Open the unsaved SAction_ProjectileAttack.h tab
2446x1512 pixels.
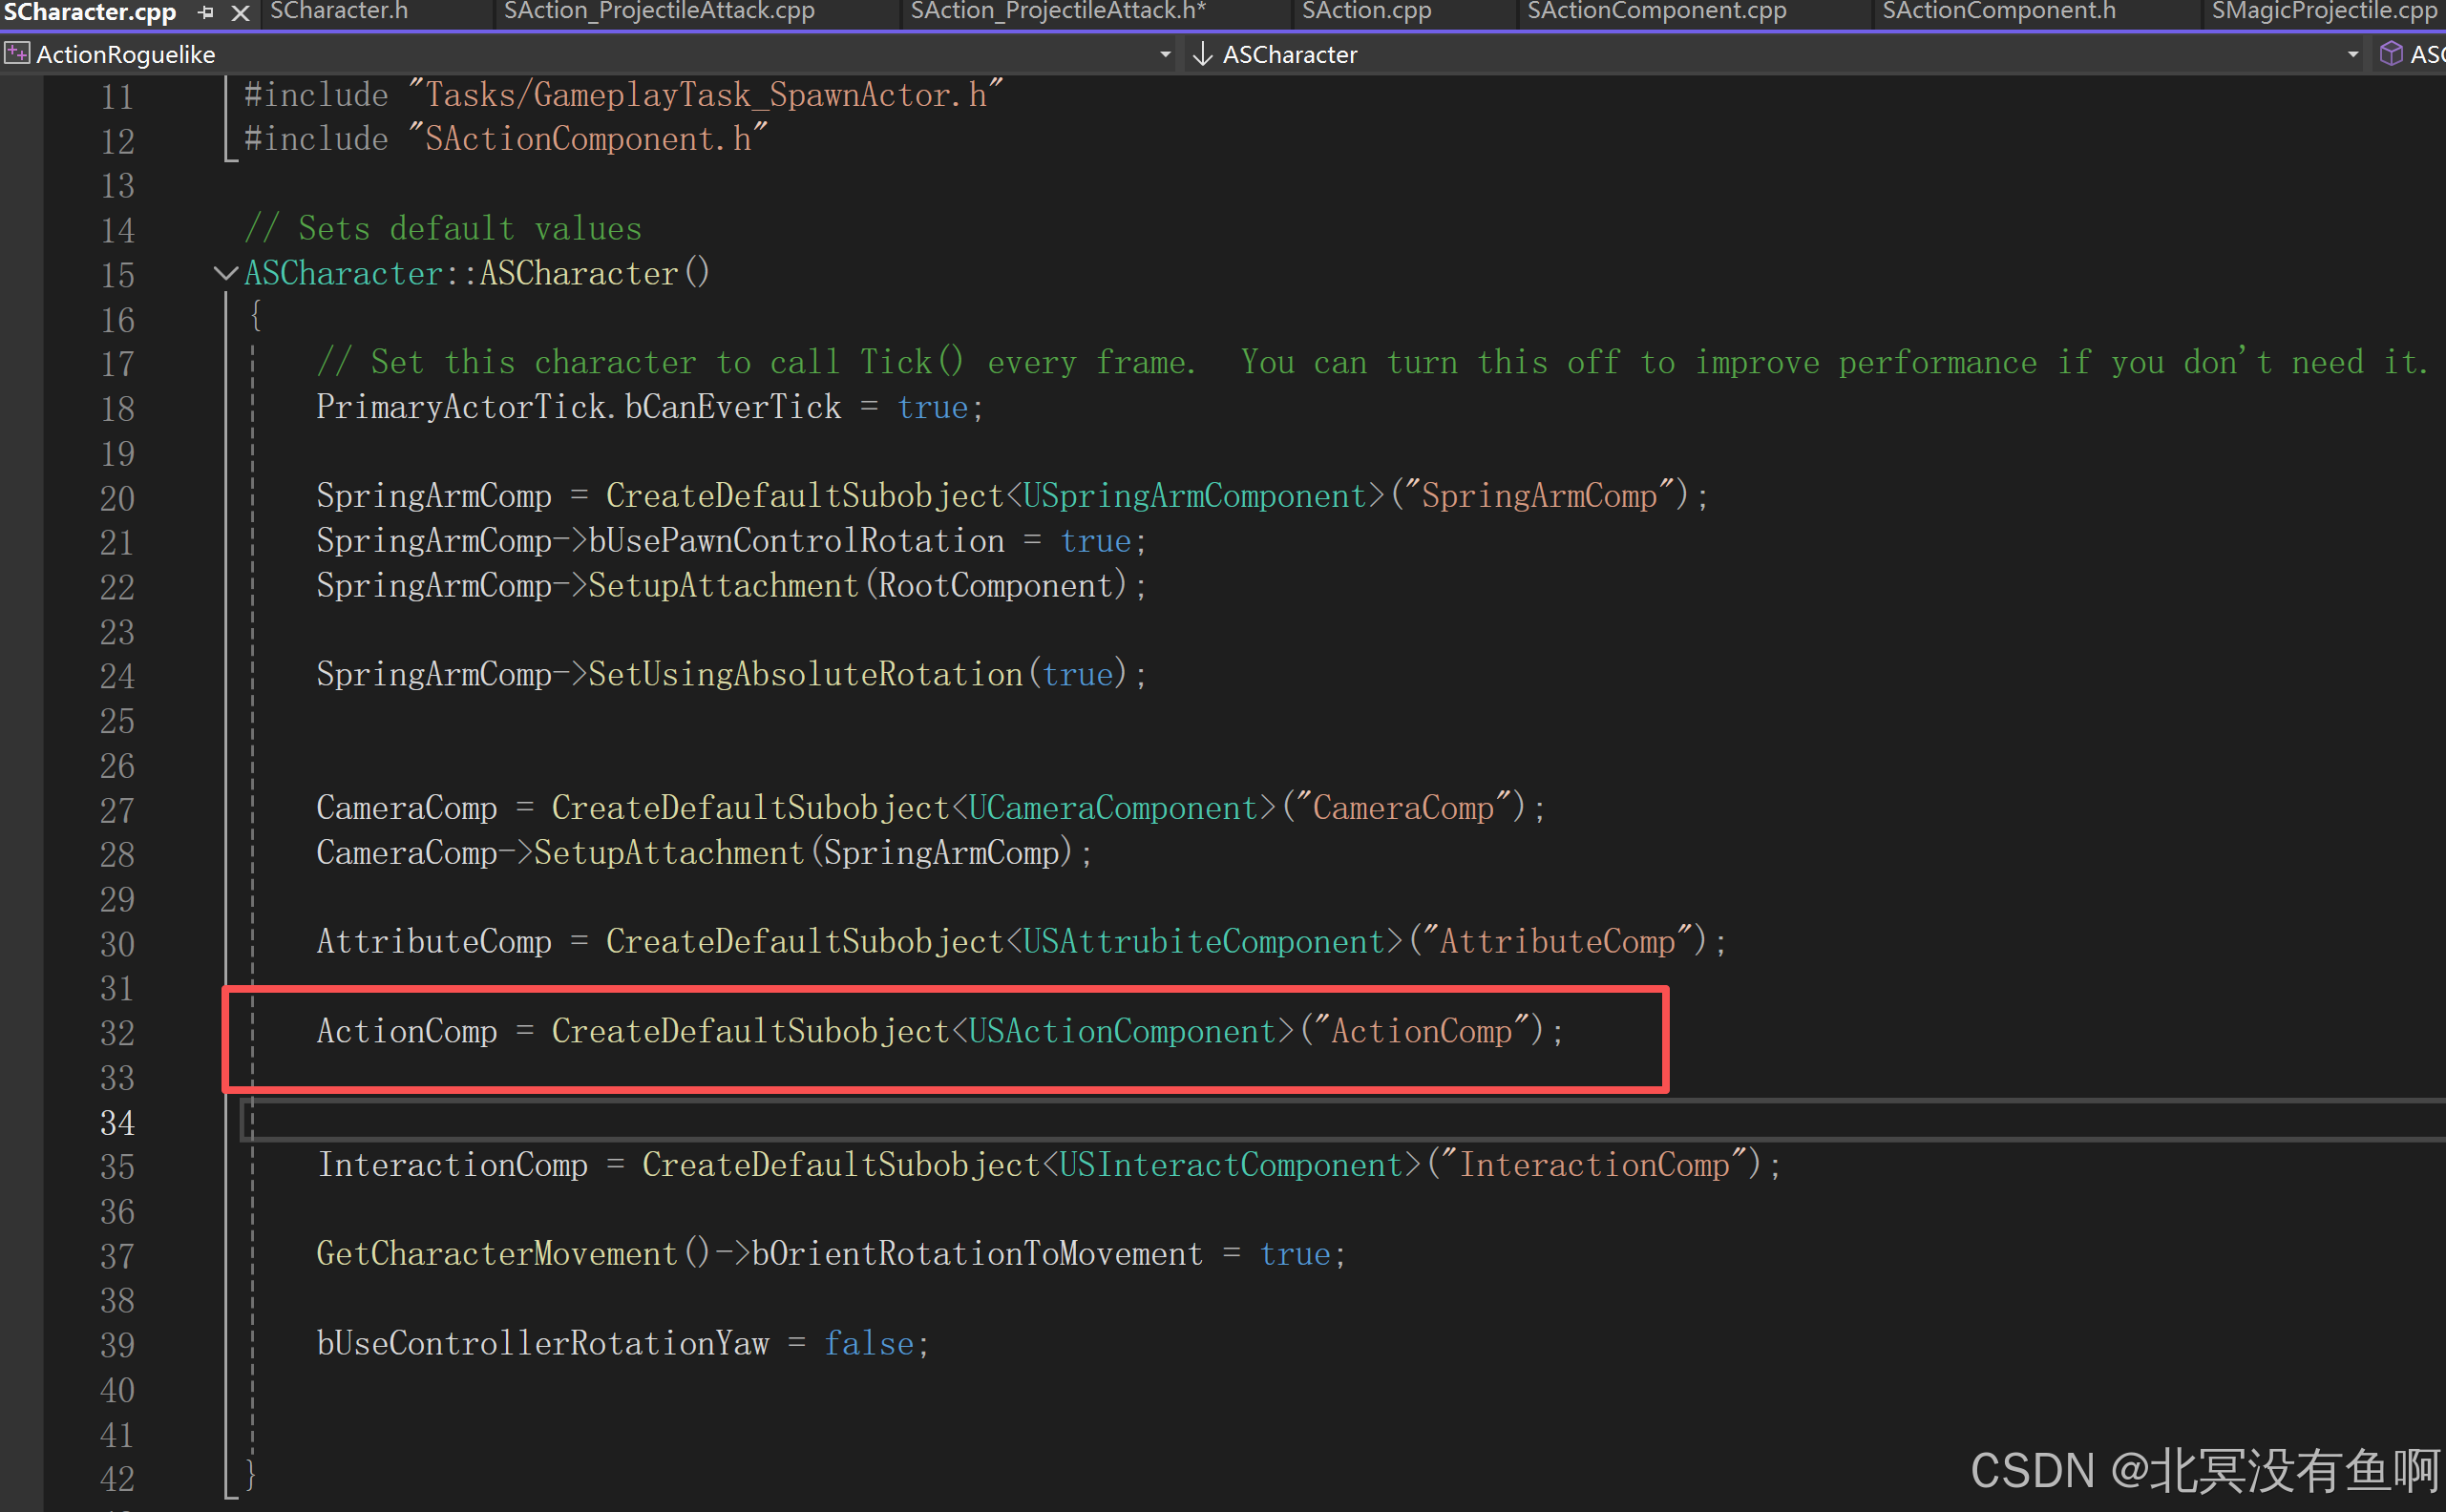click(1058, 12)
